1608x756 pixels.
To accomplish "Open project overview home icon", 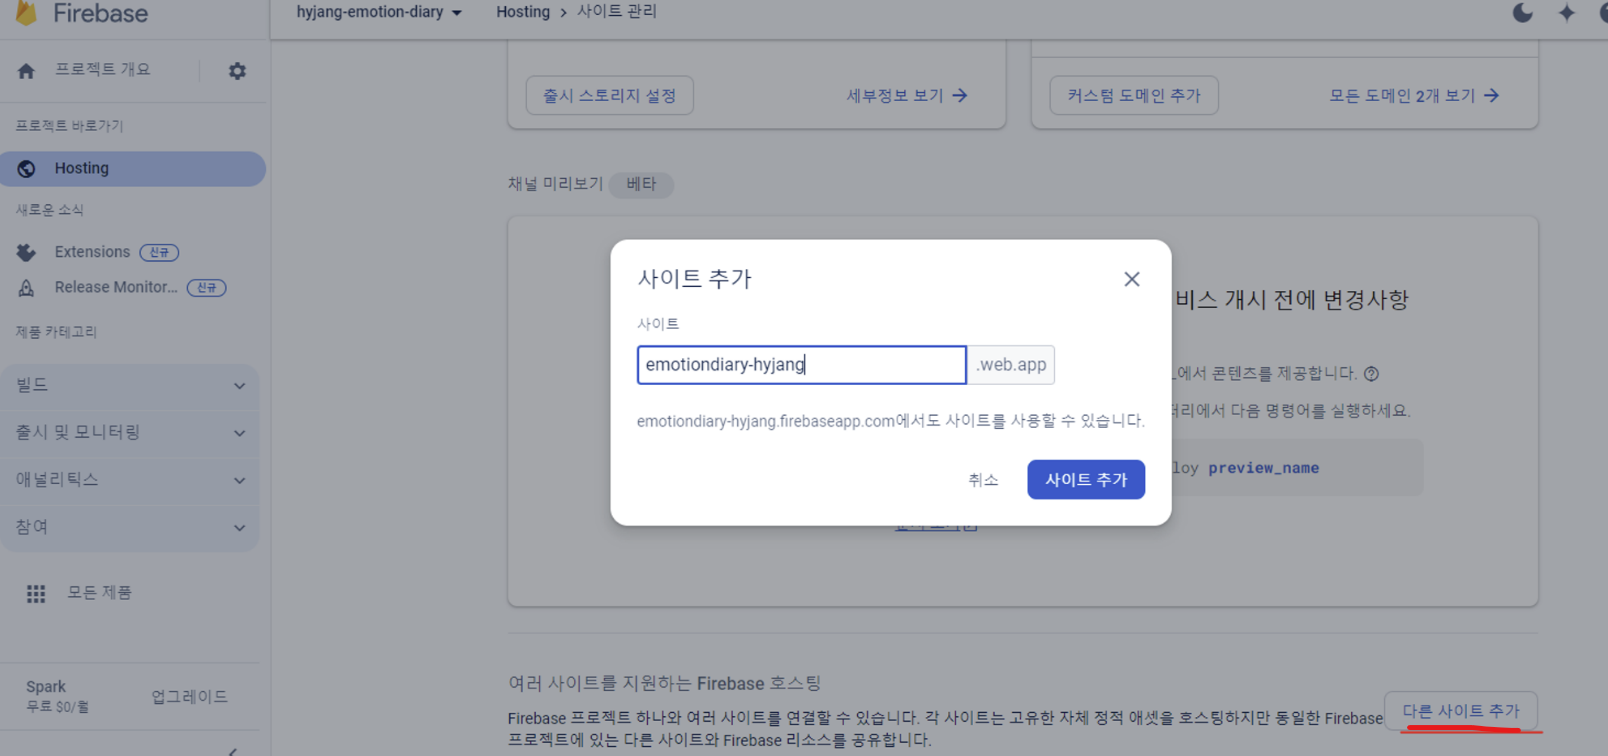I will tap(26, 71).
